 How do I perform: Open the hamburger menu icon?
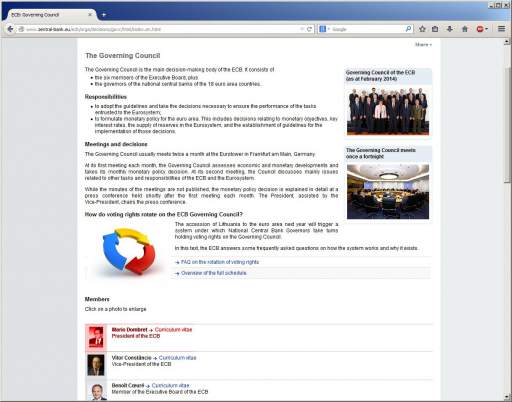501,29
